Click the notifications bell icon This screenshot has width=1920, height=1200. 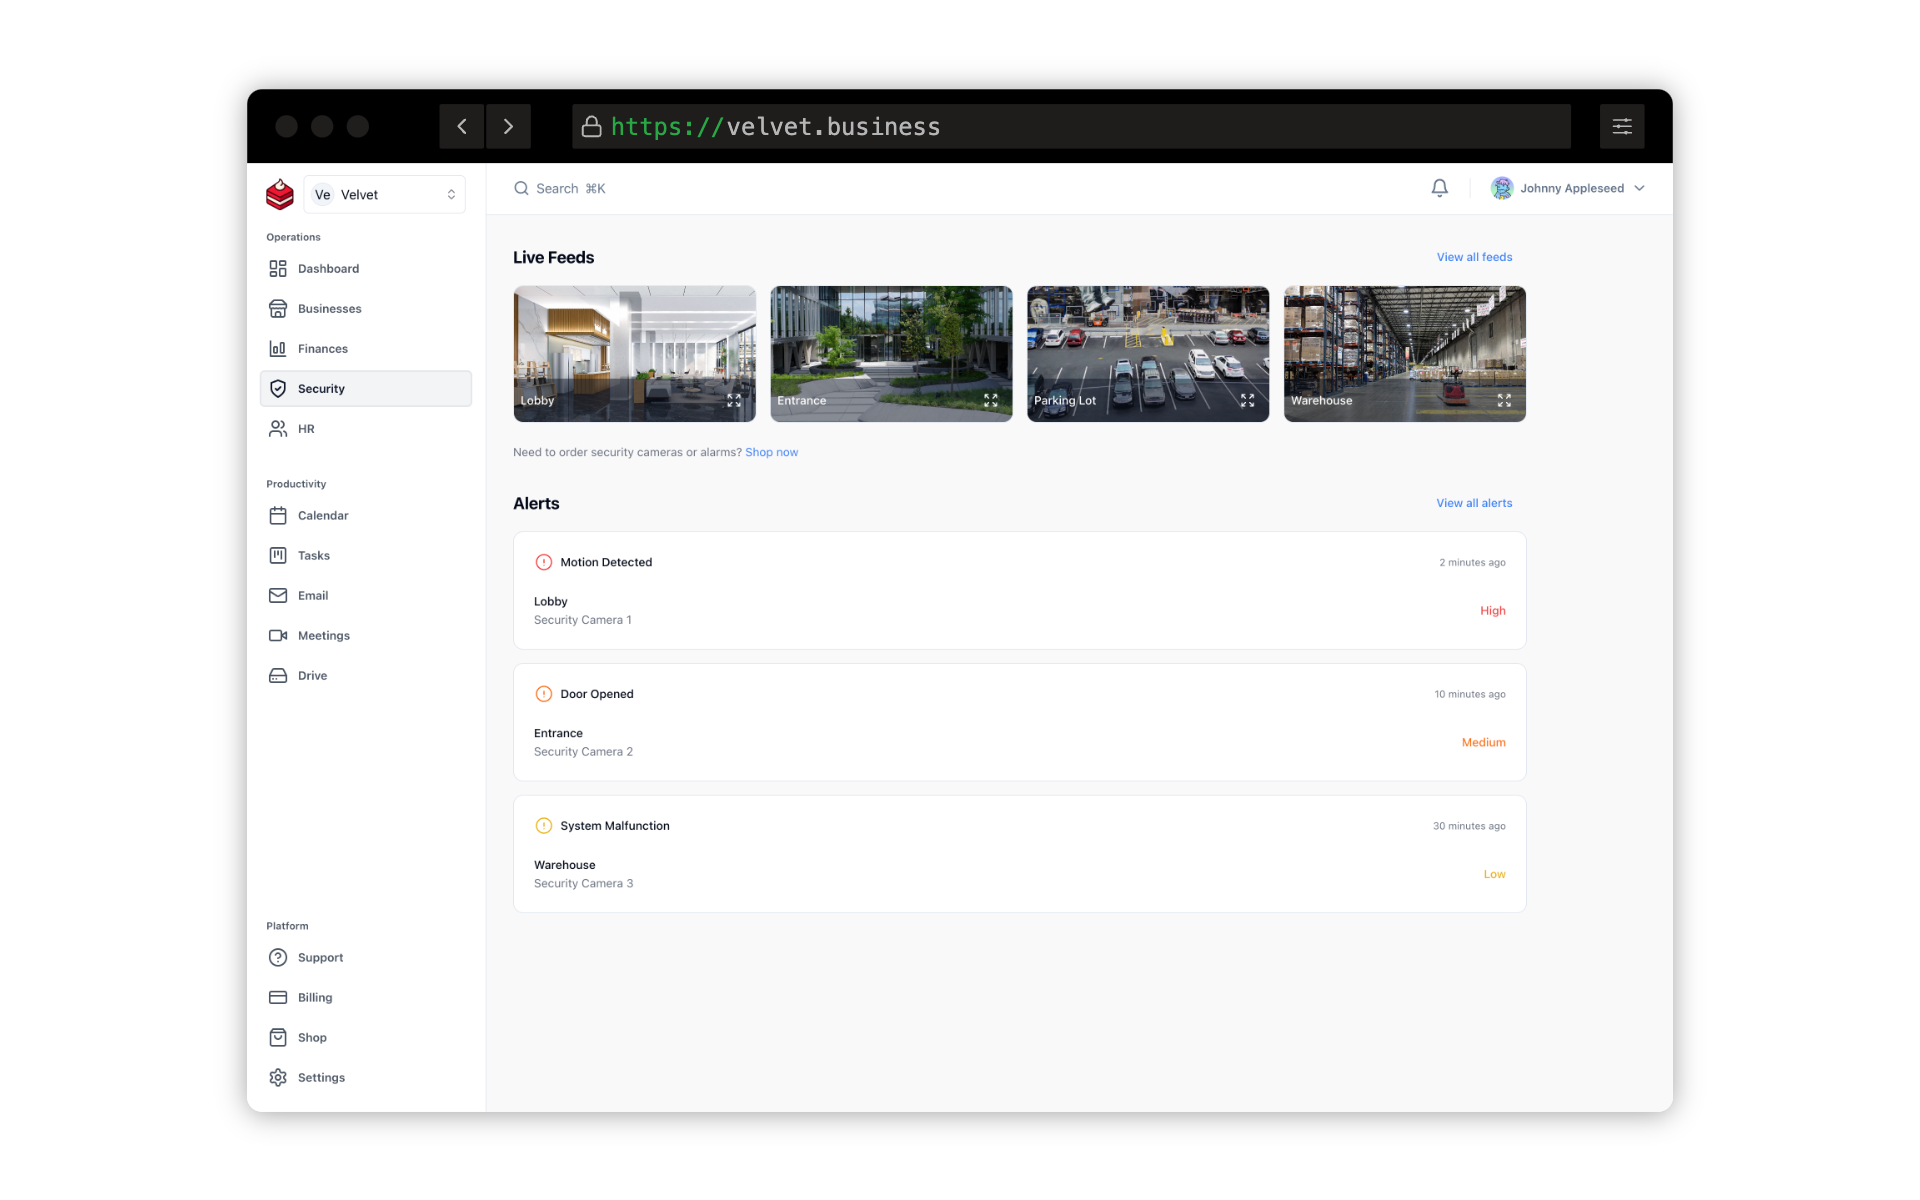pos(1439,188)
